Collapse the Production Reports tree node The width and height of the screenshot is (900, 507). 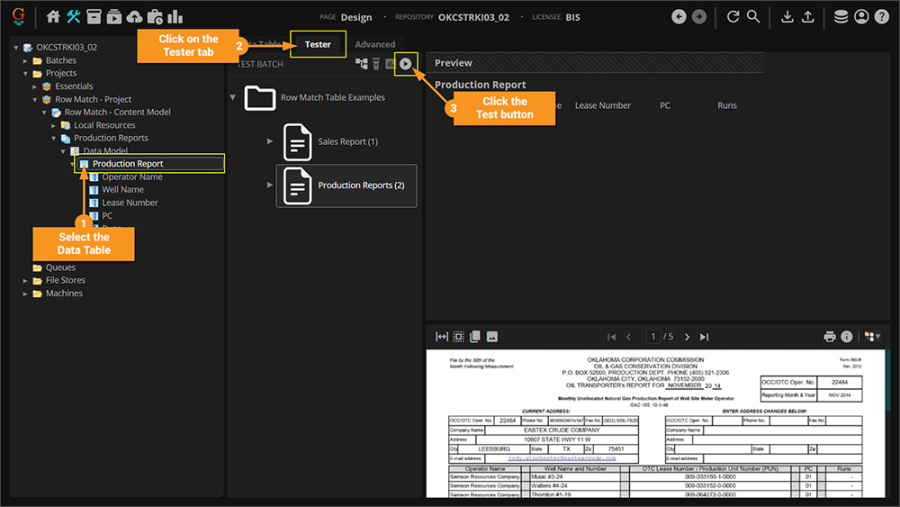click(53, 138)
